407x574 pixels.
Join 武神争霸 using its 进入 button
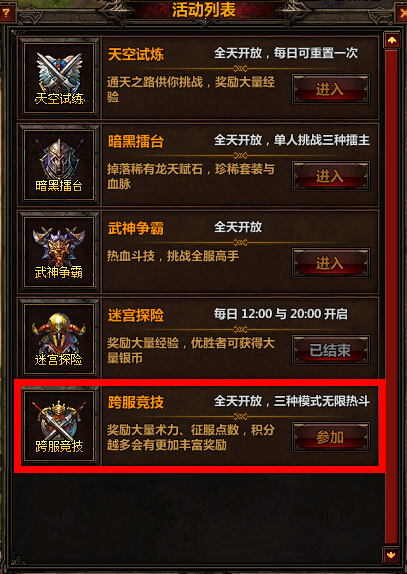331,263
